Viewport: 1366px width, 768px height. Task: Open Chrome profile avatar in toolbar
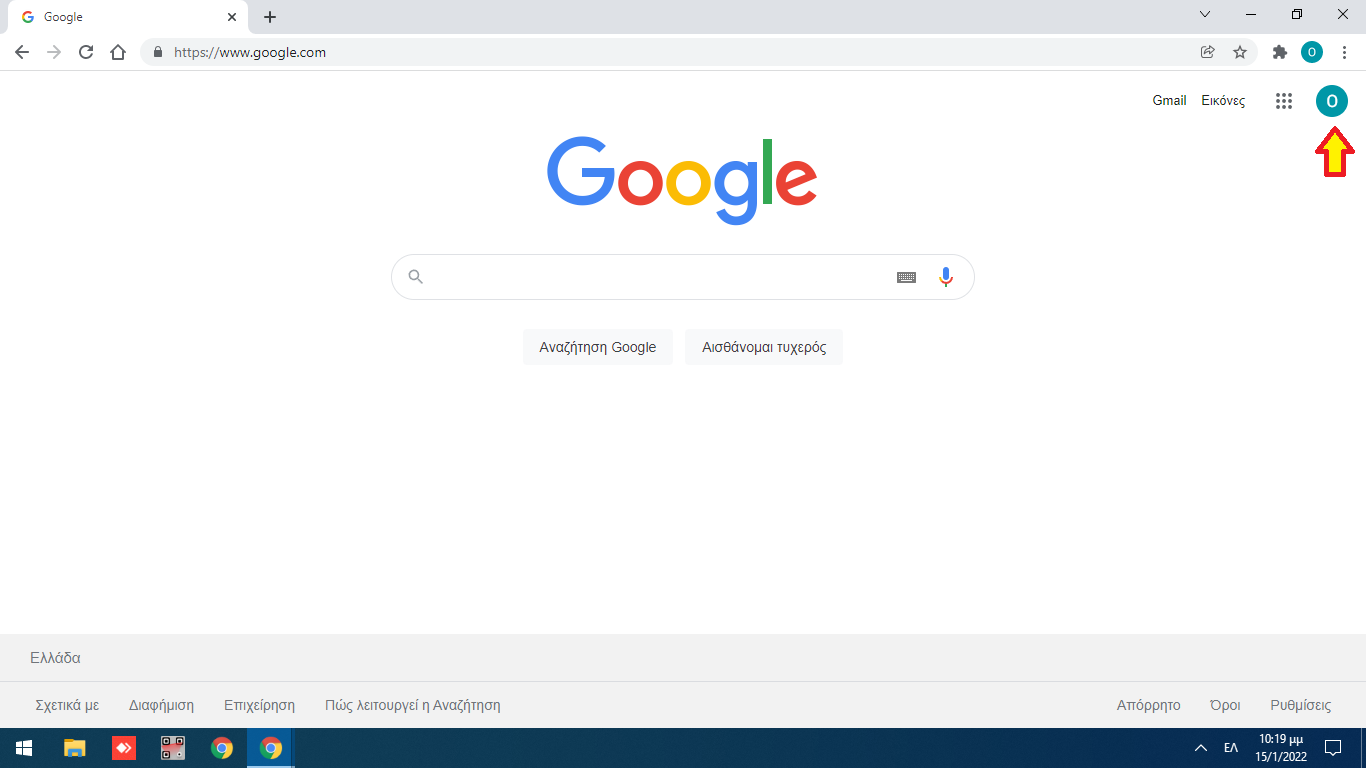1312,52
